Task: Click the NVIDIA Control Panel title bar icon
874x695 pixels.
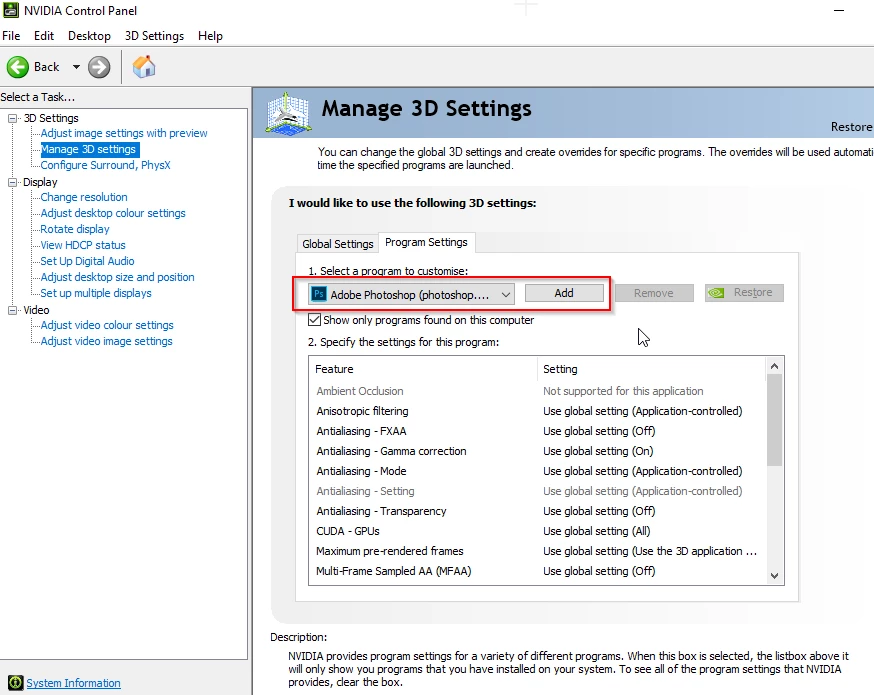Action: 11,11
